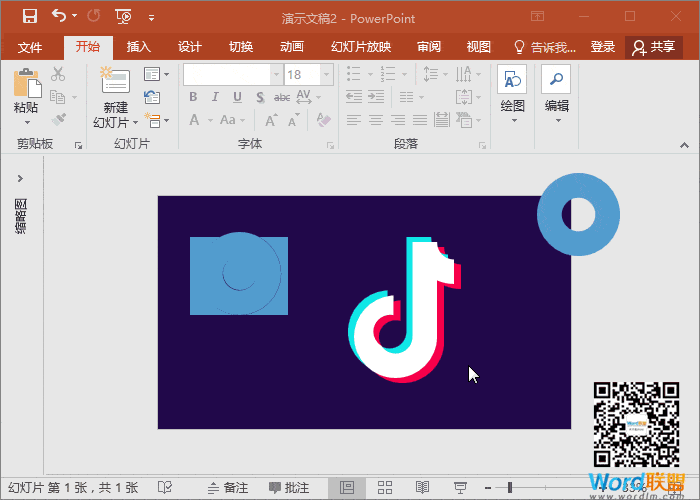The height and width of the screenshot is (500, 700).
Task: Click the 批注 comments button in status bar
Action: click(x=289, y=488)
